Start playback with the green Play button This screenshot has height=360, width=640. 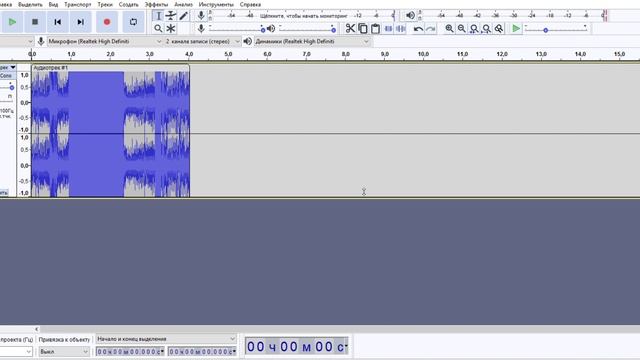click(x=12, y=22)
